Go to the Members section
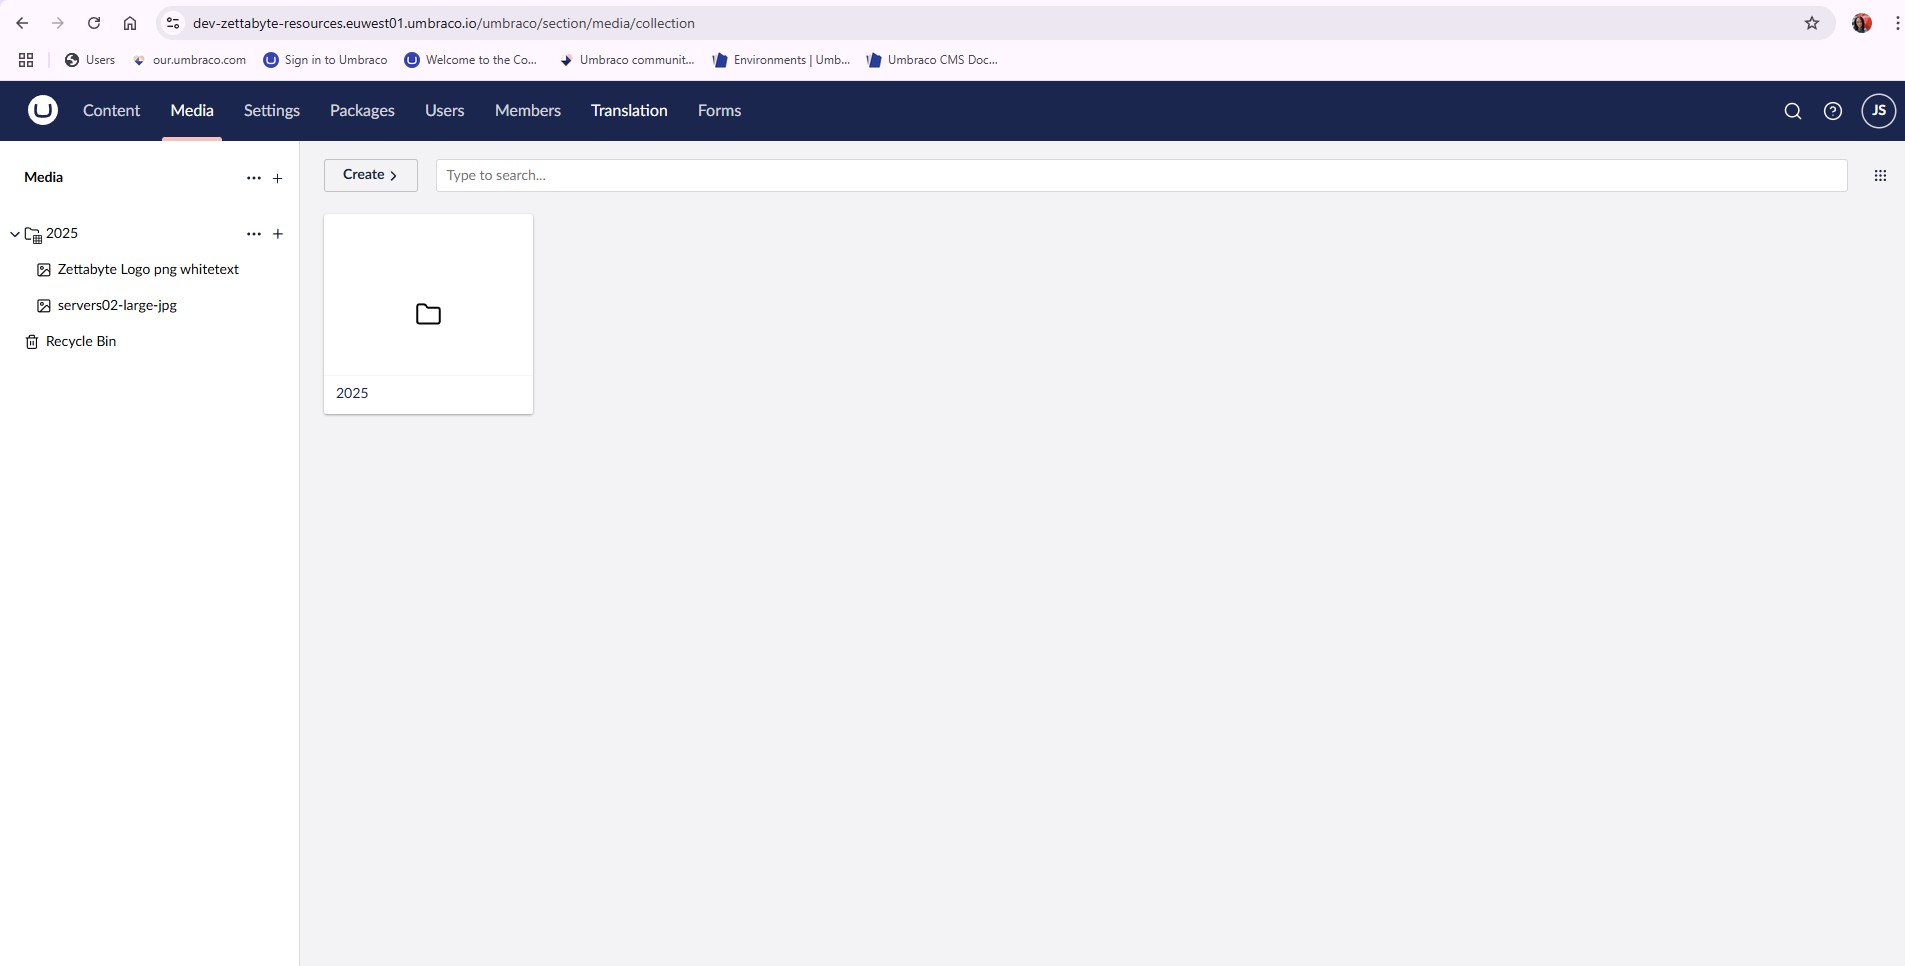This screenshot has height=966, width=1905. [528, 111]
